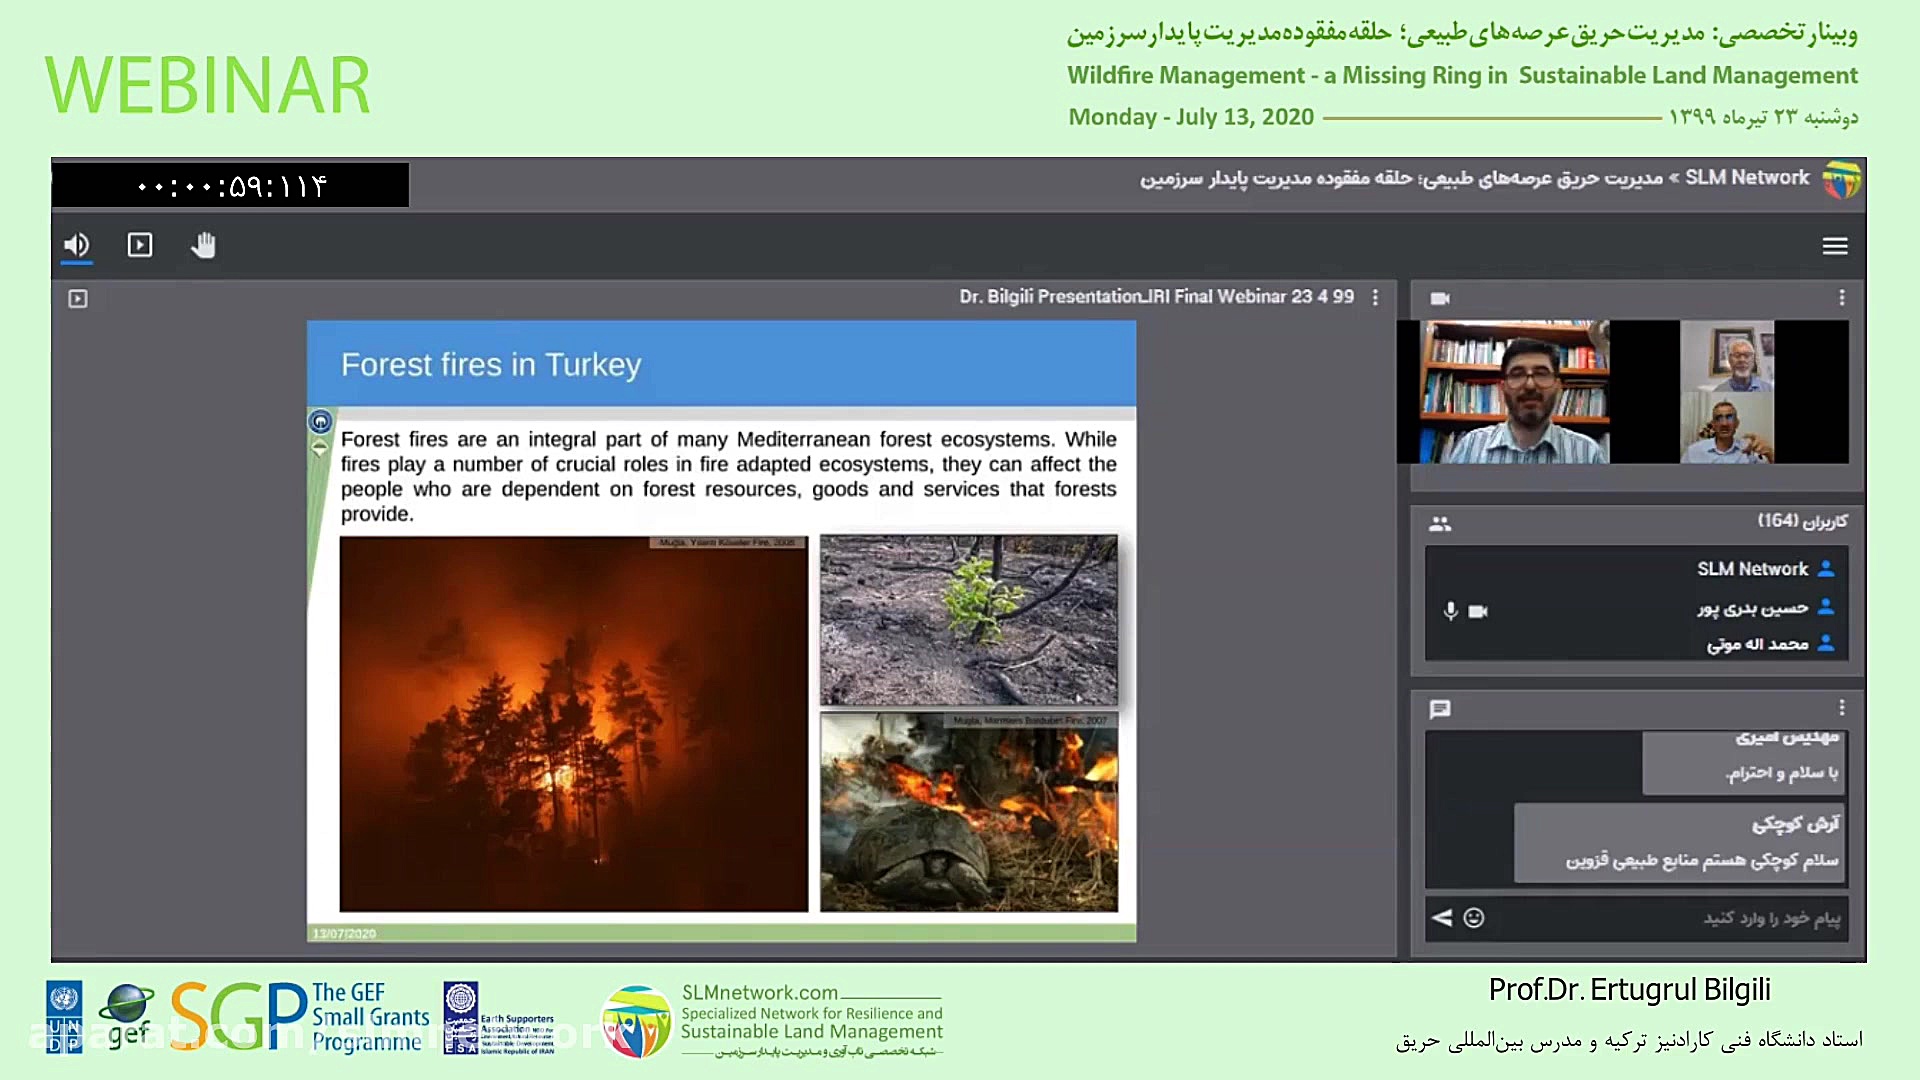Raise hand using the hand icon

click(x=203, y=245)
